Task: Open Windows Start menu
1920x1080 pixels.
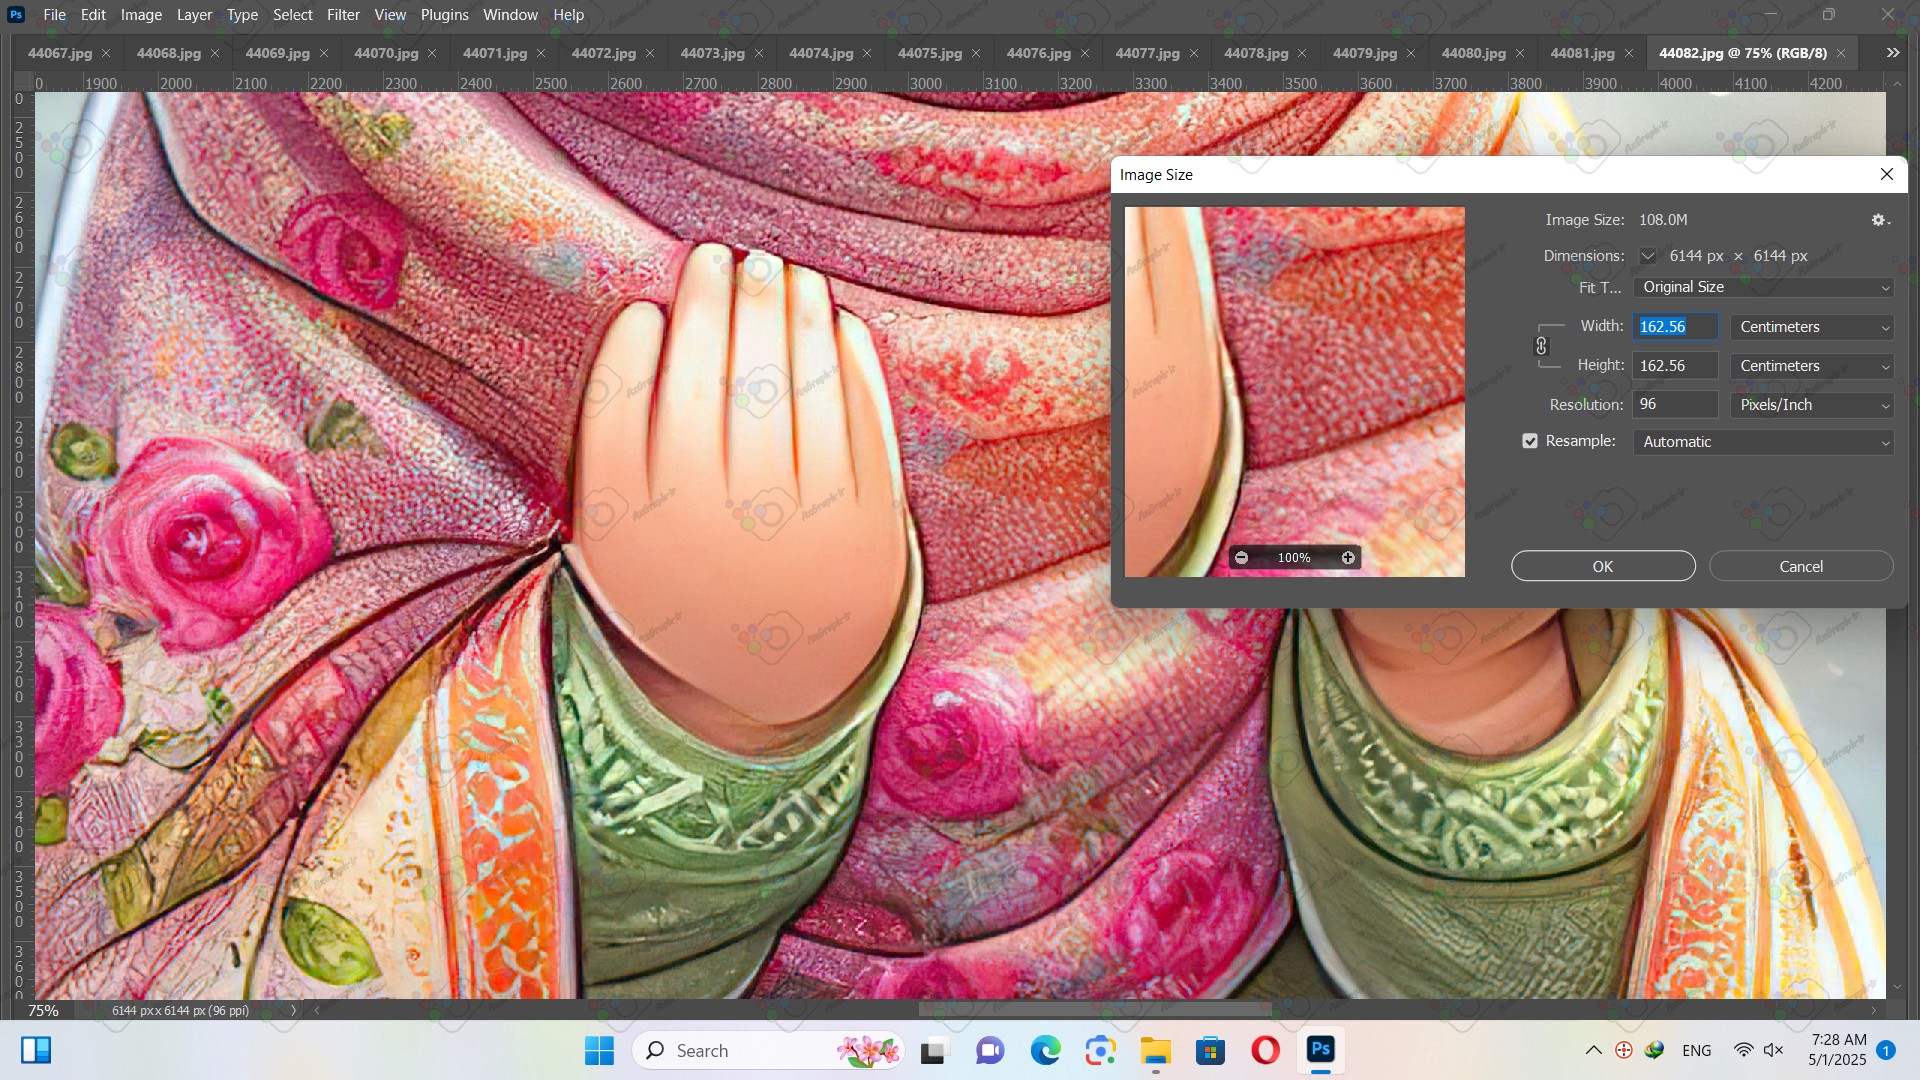Action: tap(600, 1051)
